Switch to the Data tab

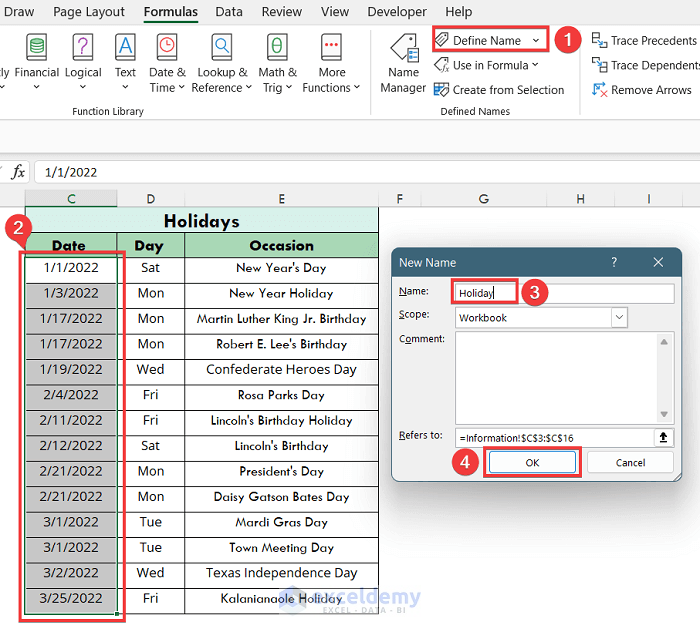(229, 12)
